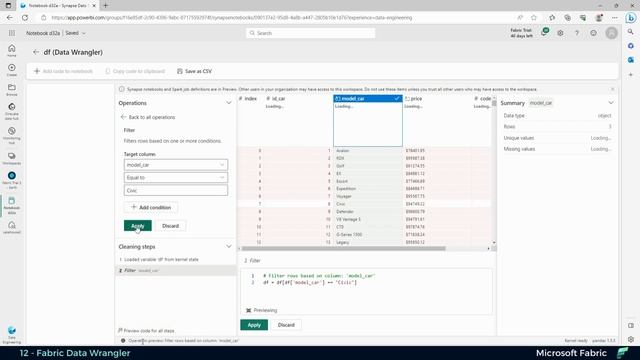Open Edge sidebar search icon
This screenshot has width=640, height=360.
click(631, 32)
